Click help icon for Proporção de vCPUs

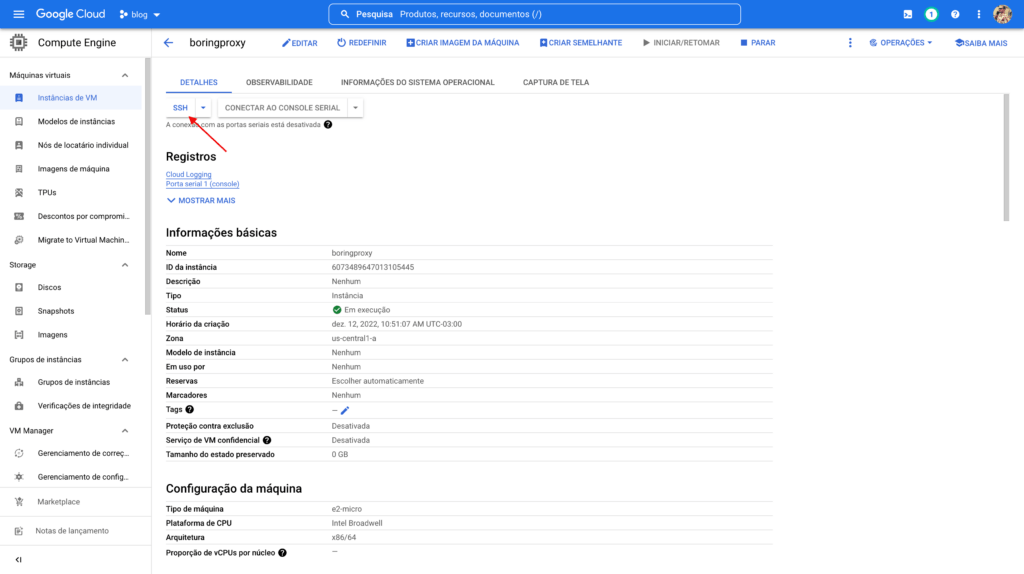(x=282, y=552)
